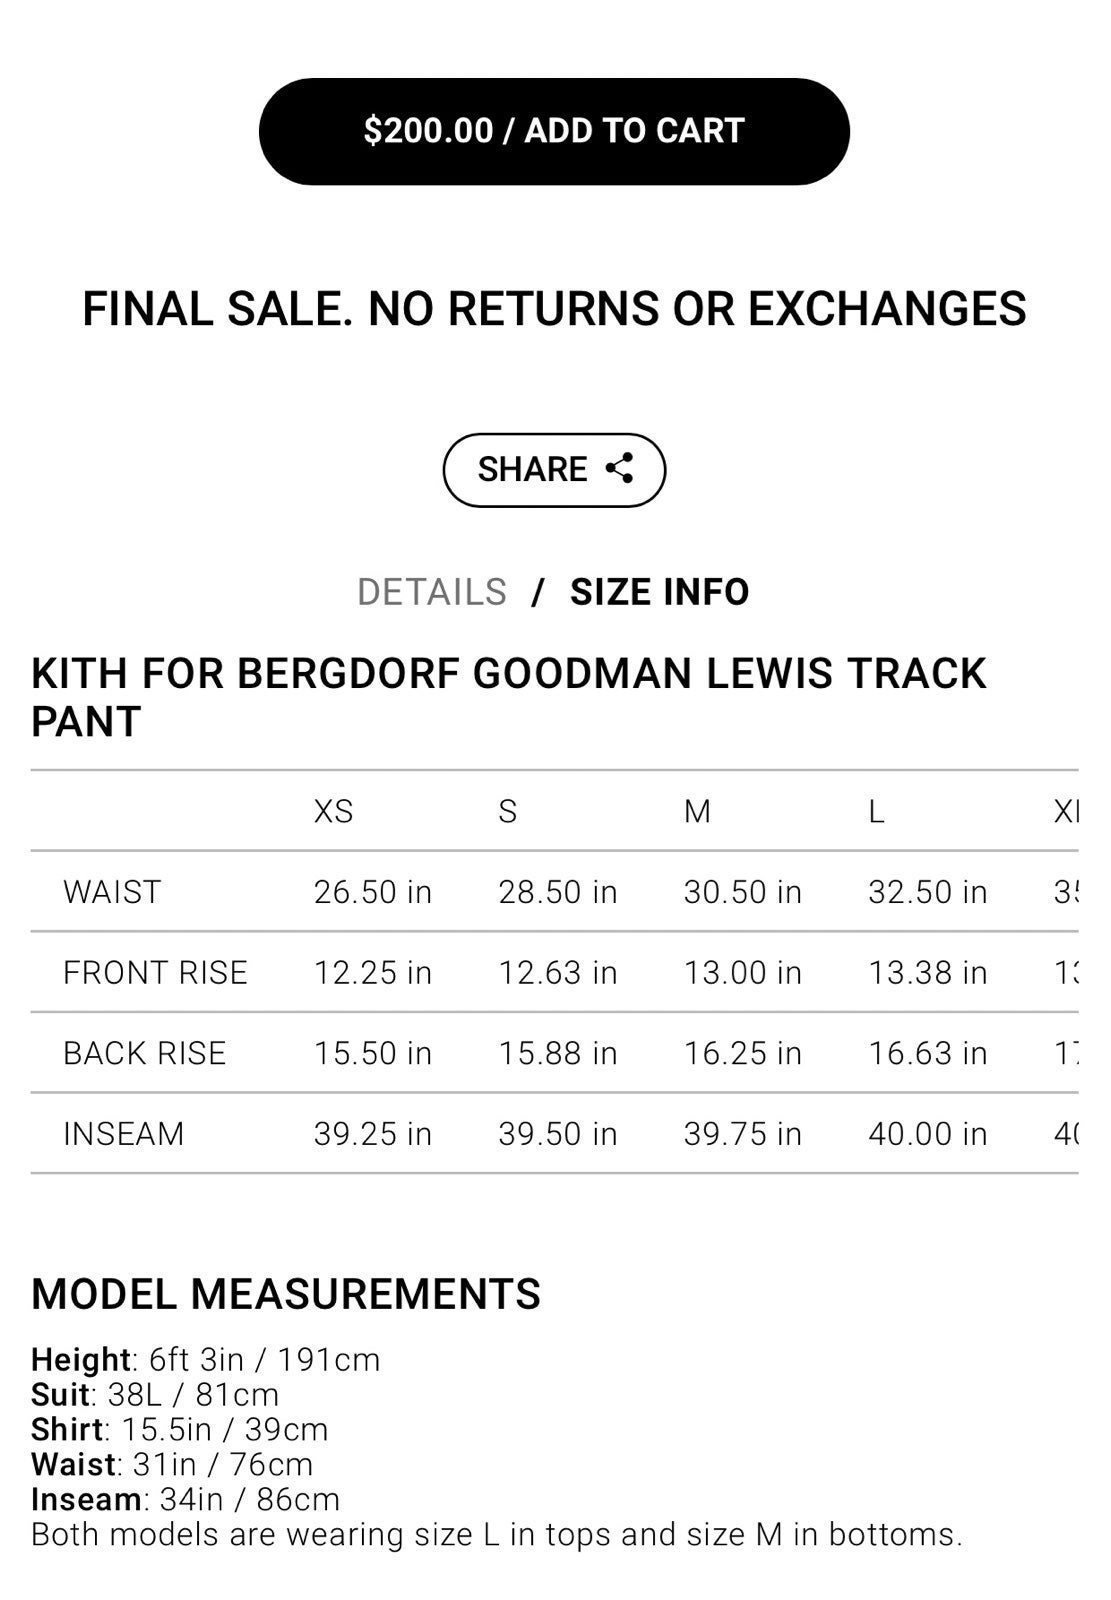Click the XS column header
Viewport: 1111px width, 1600px height.
(x=334, y=811)
